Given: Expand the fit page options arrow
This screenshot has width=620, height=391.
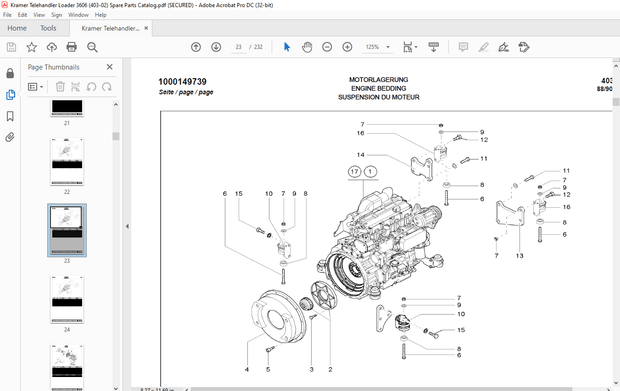Looking at the screenshot, I should click(416, 47).
